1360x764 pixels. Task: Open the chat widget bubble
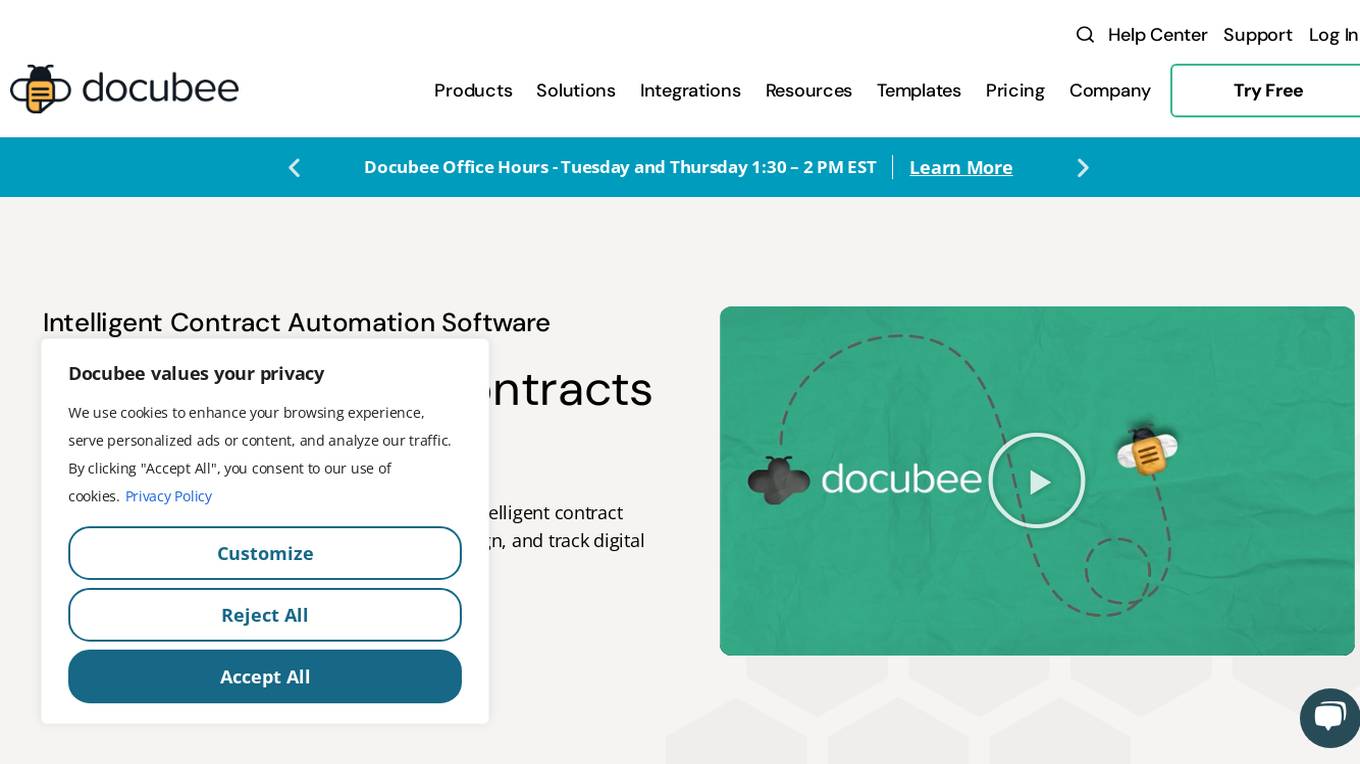1329,717
